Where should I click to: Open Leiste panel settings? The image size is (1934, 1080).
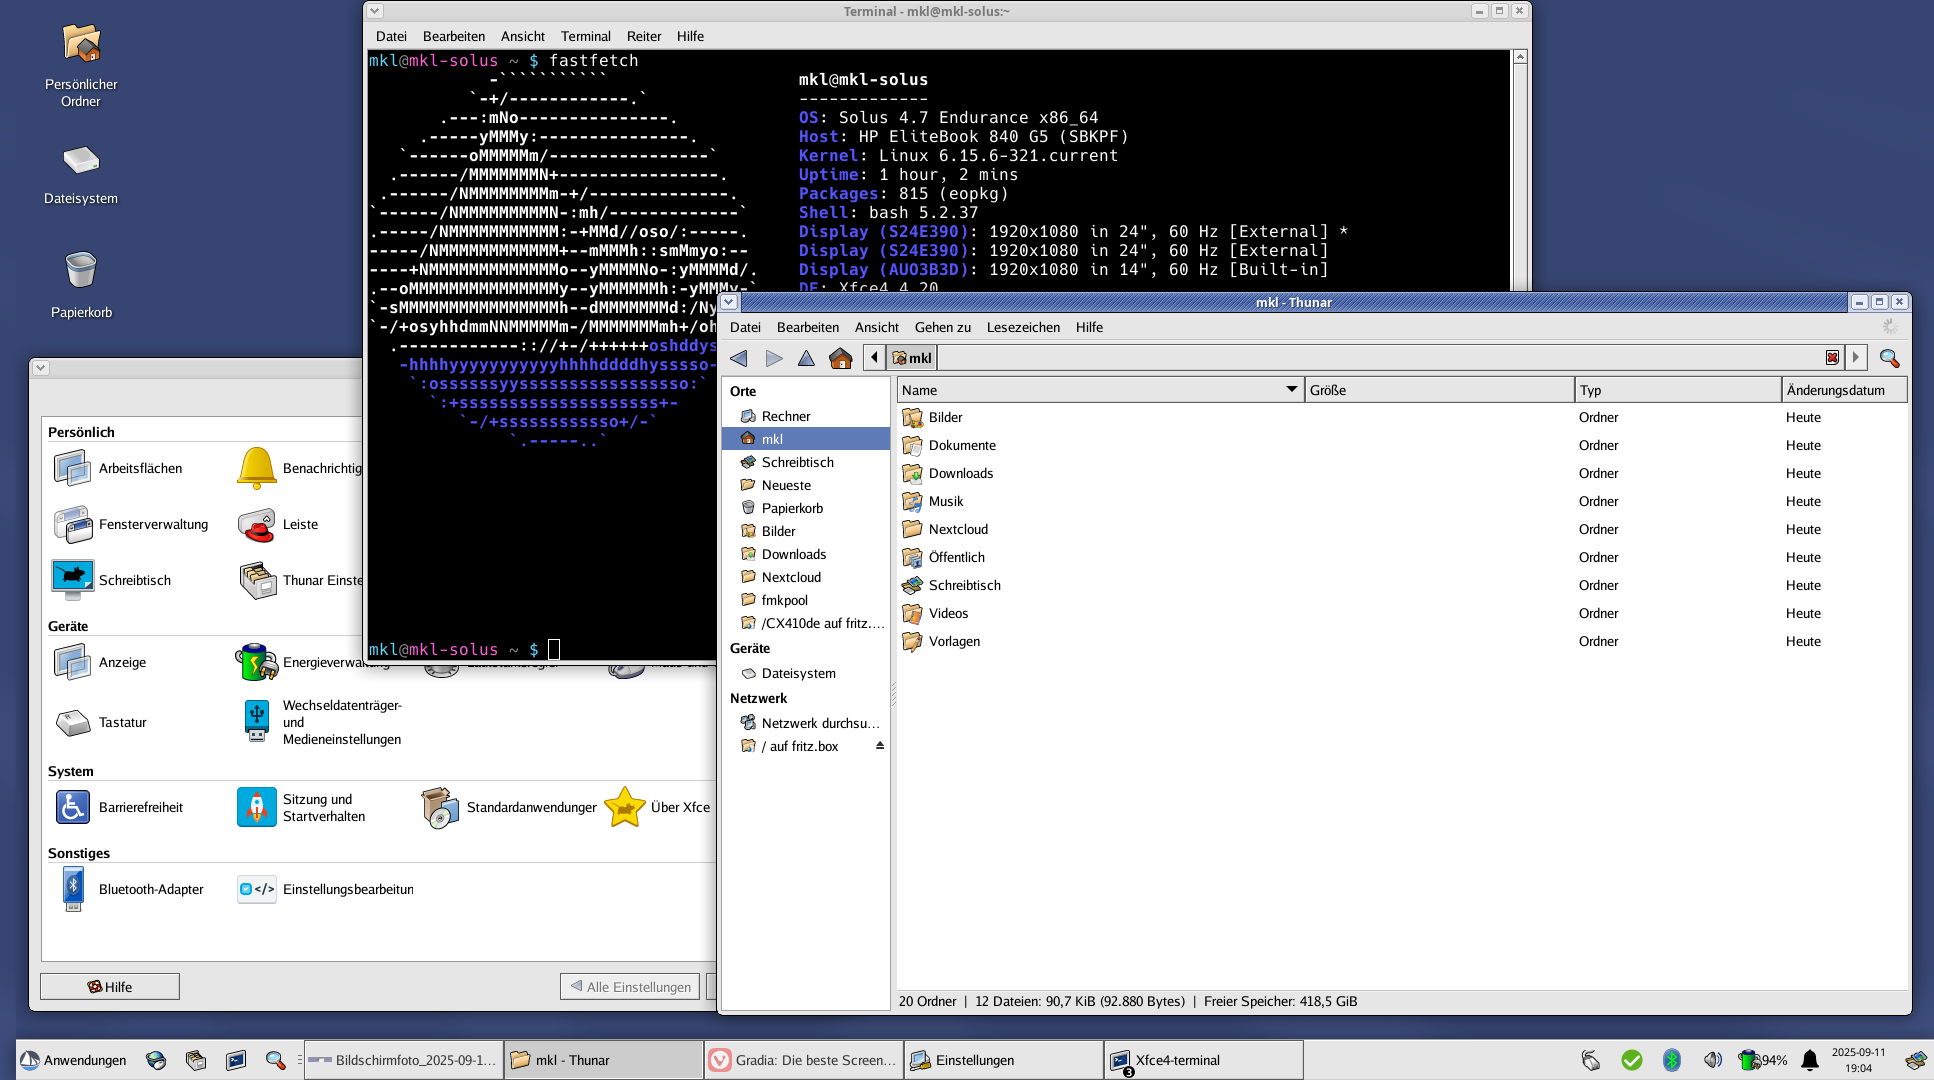tap(279, 524)
